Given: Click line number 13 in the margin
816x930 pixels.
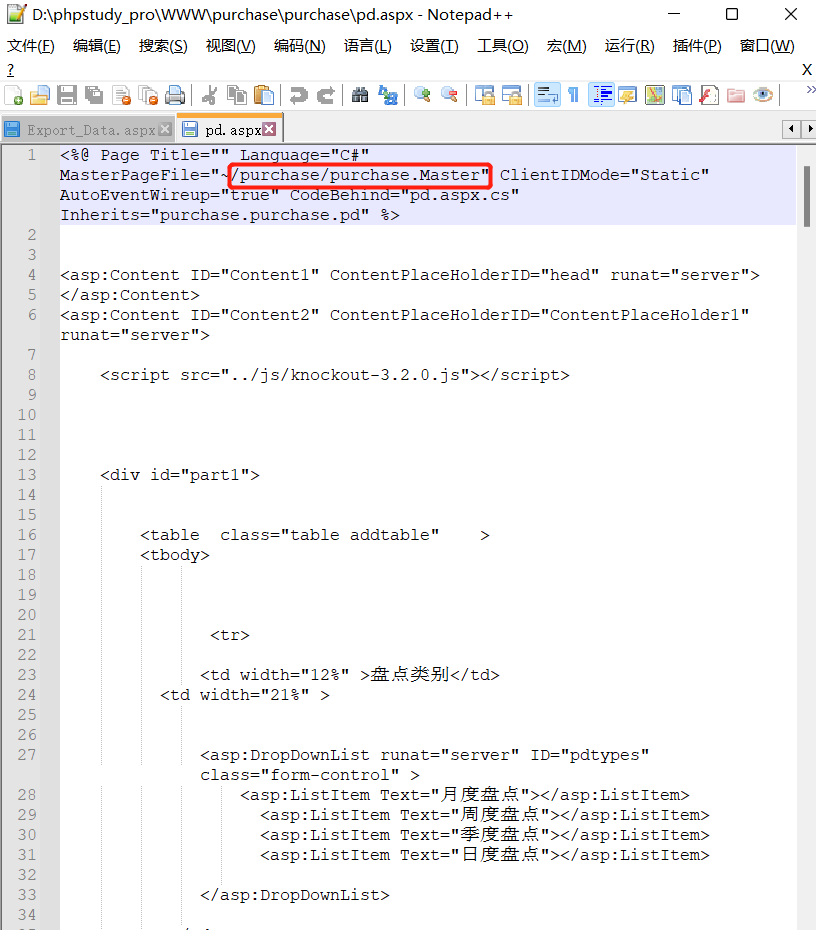Looking at the screenshot, I should click(27, 475).
